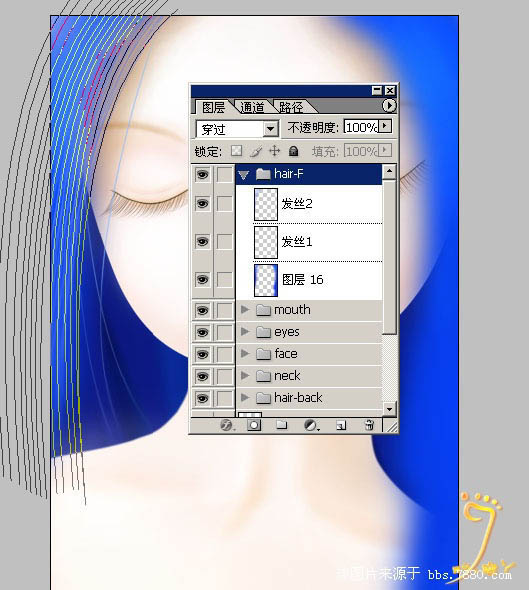Switch to the 通道 tab
This screenshot has height=590, width=529.
252,107
